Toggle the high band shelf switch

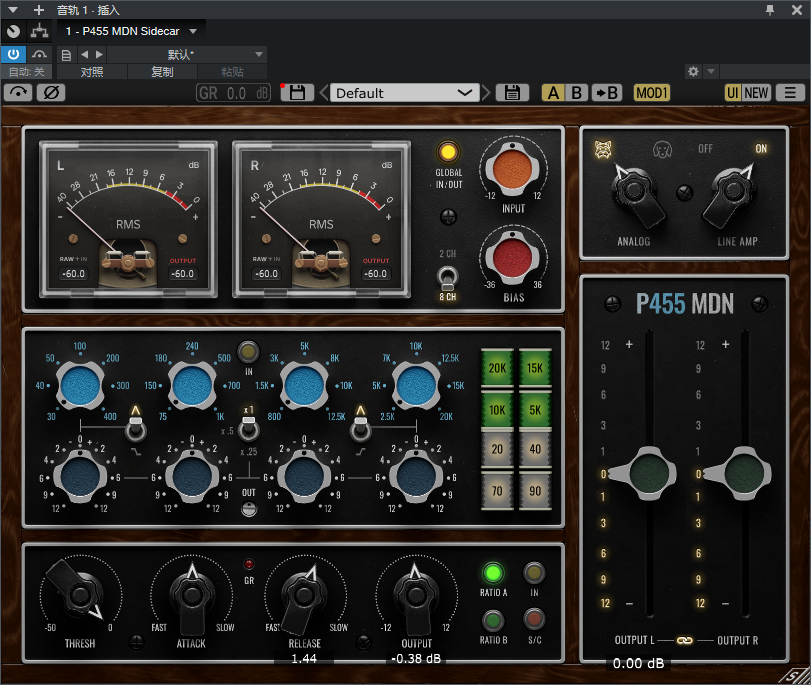point(361,429)
